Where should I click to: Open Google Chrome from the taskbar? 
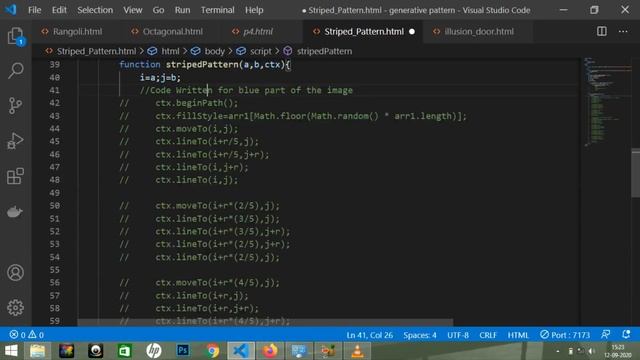[x=212, y=351]
